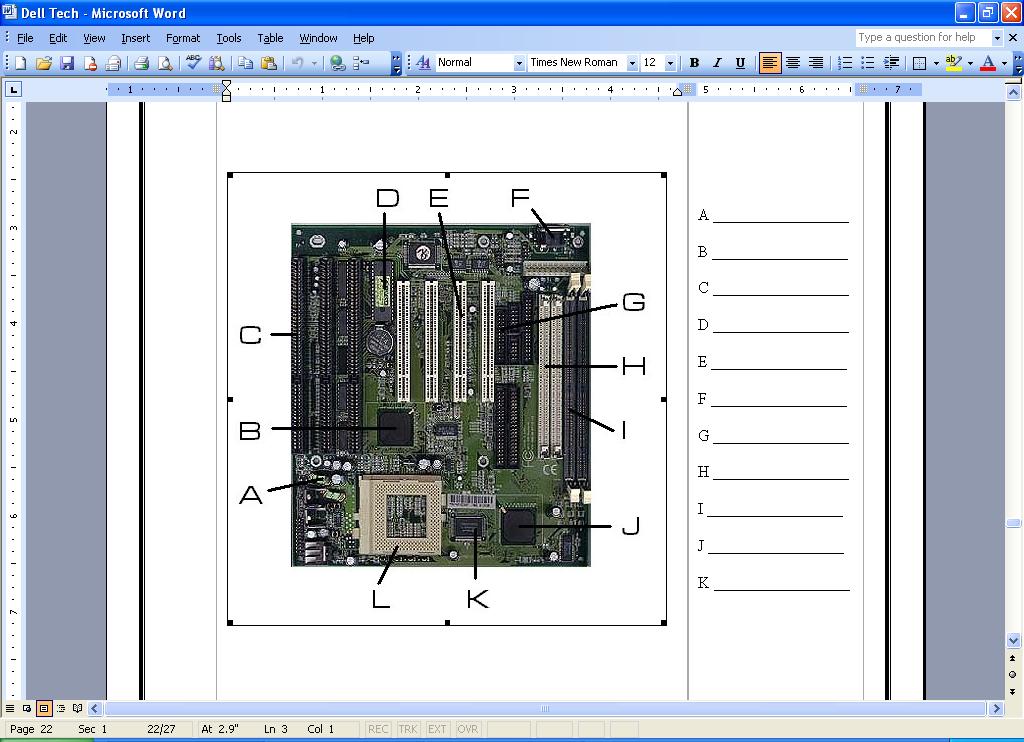Image resolution: width=1024 pixels, height=742 pixels.
Task: Click the horizontal scrollbar thumb
Action: (545, 709)
